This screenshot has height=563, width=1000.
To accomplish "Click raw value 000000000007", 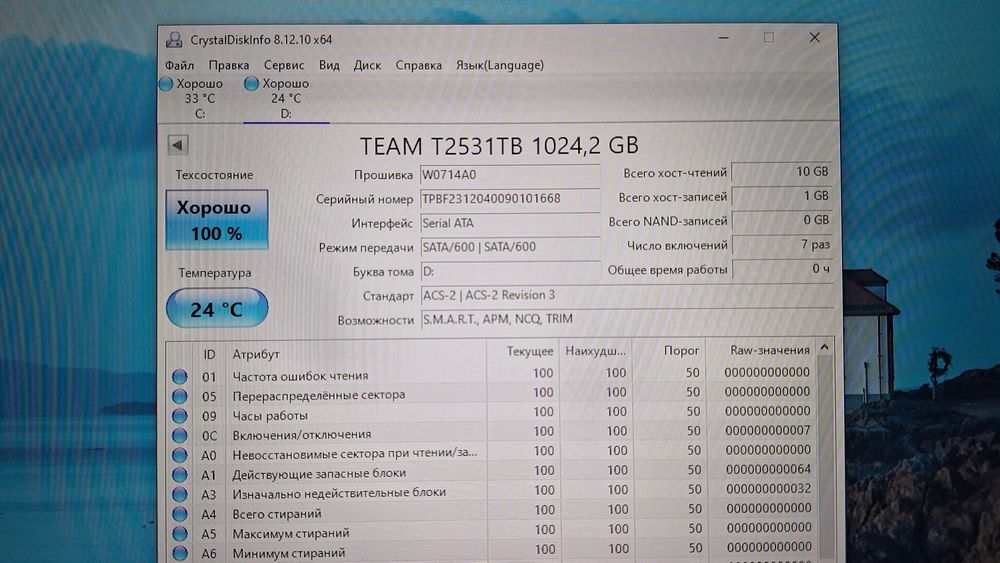I will point(768,431).
